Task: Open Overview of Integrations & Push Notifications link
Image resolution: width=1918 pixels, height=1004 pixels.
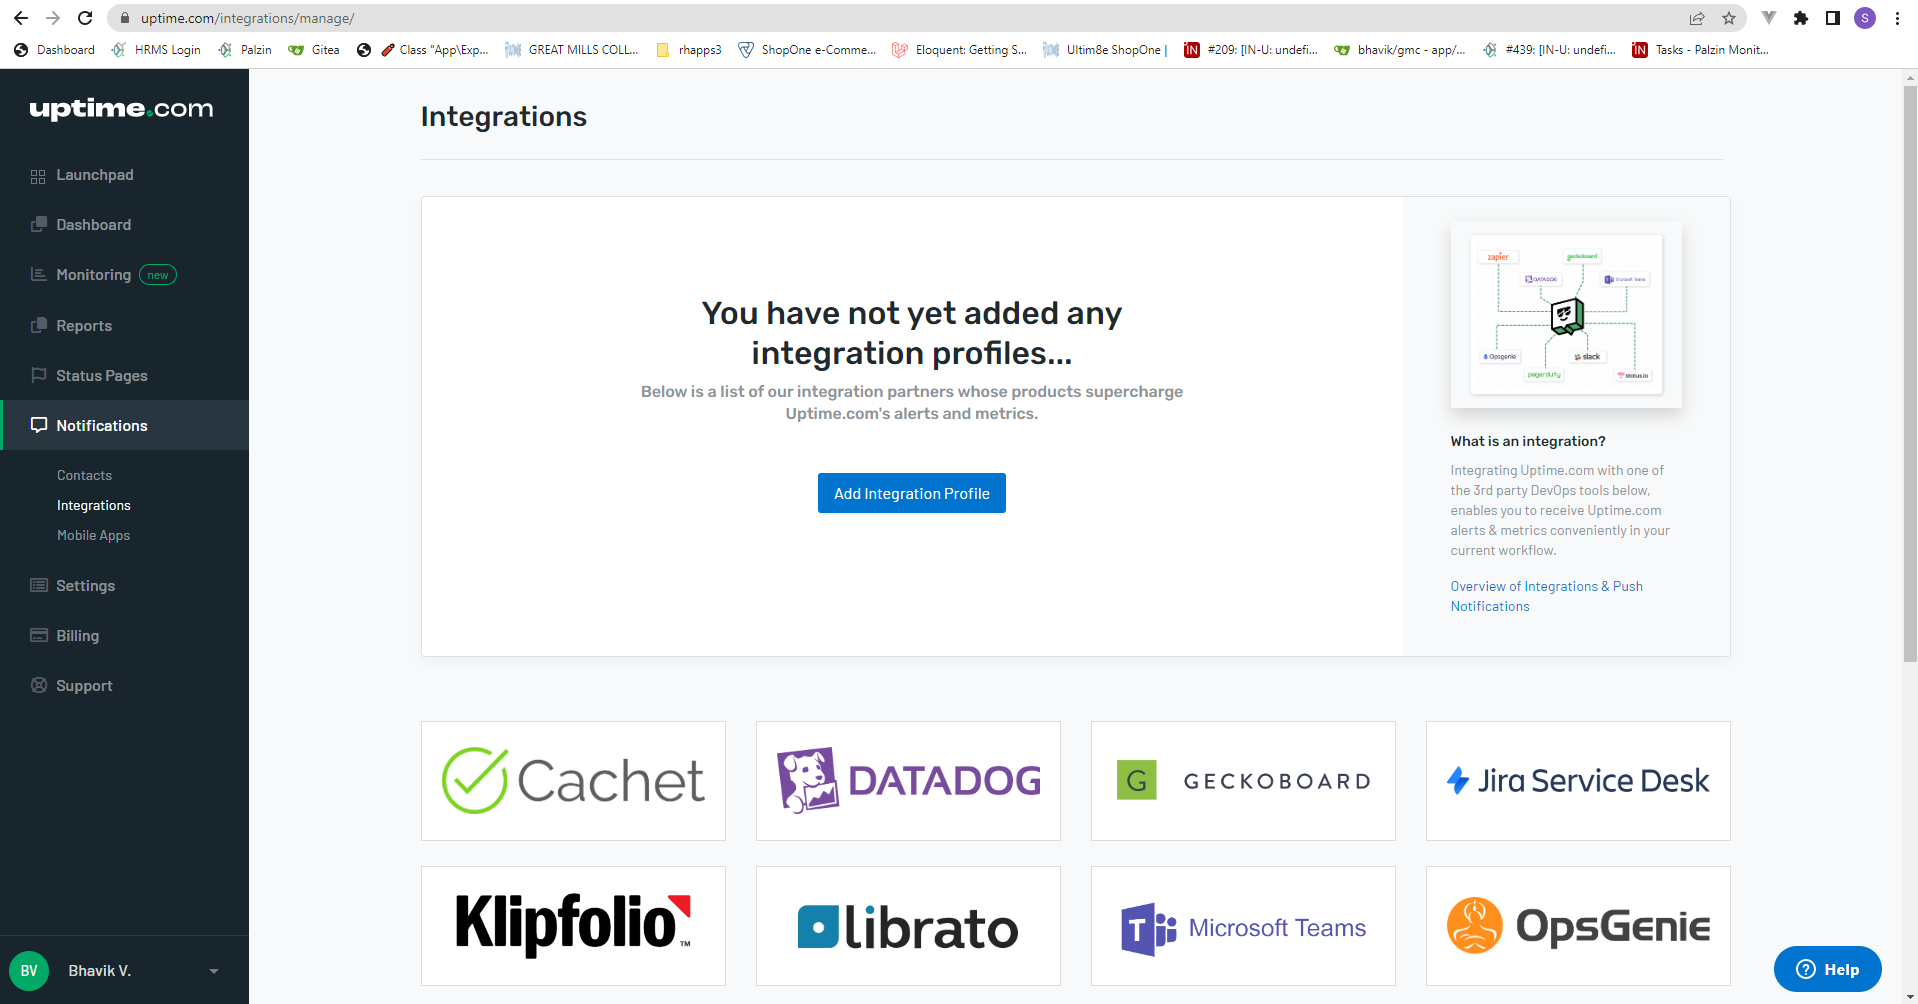Action: point(1546,596)
